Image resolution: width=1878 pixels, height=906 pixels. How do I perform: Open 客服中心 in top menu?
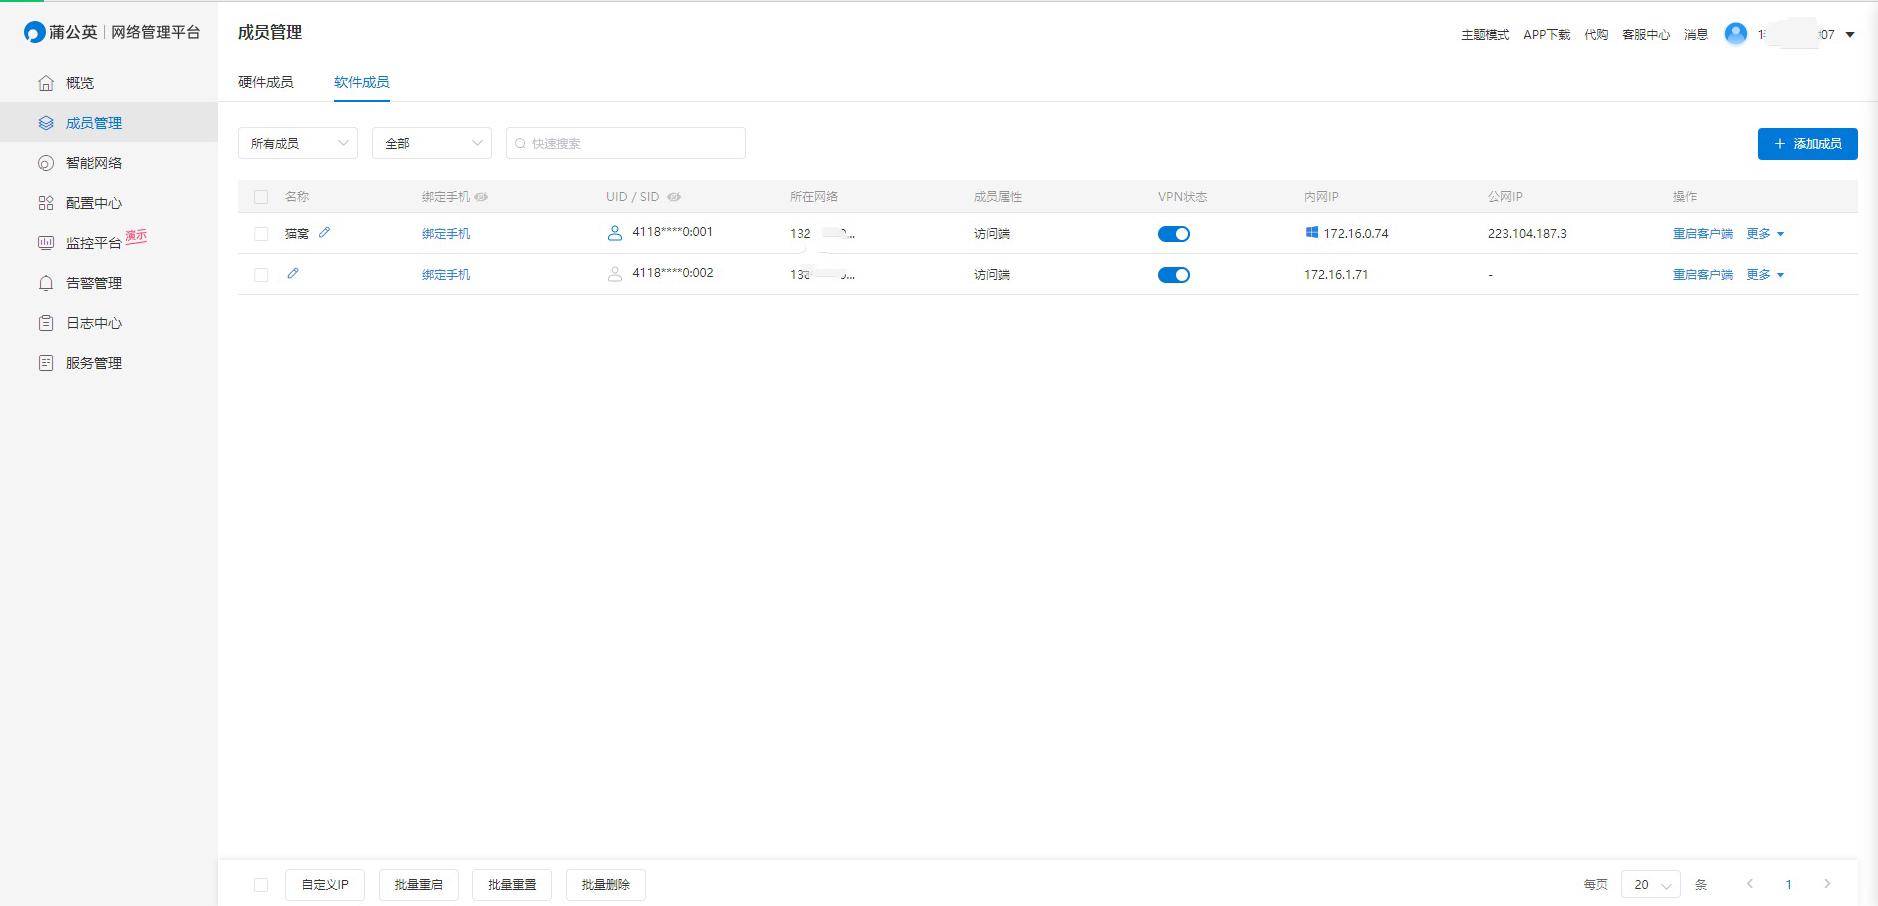[1646, 35]
